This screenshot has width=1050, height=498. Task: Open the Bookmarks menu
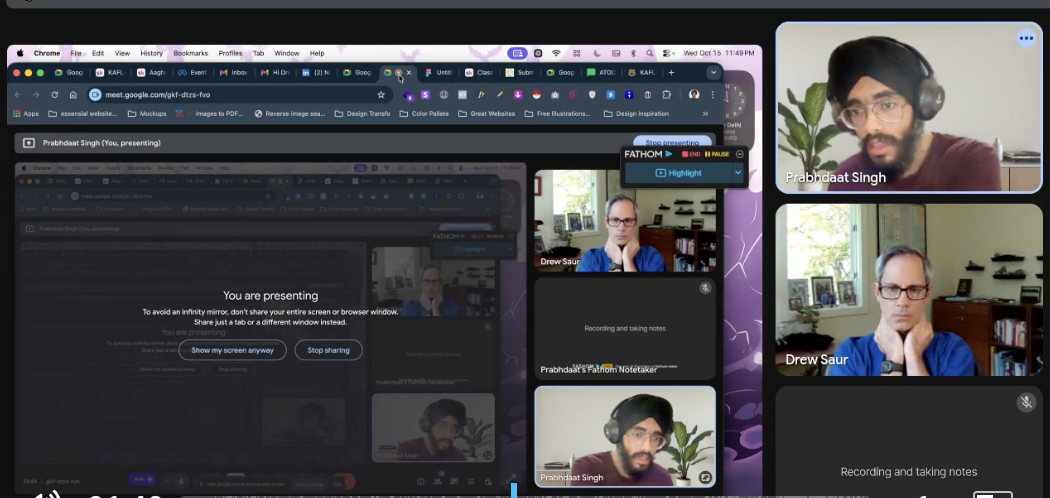[190, 54]
